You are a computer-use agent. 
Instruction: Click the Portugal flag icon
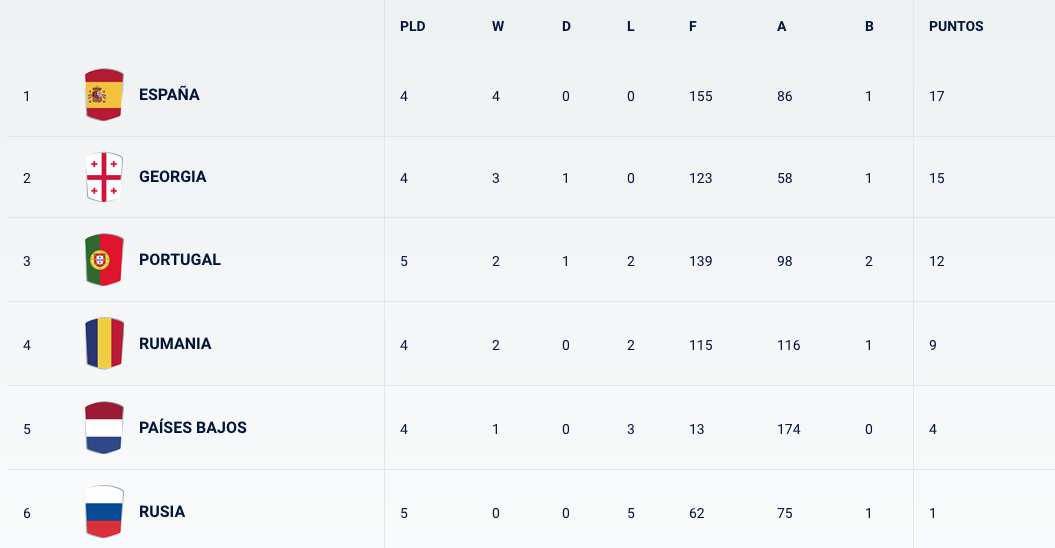tap(104, 260)
